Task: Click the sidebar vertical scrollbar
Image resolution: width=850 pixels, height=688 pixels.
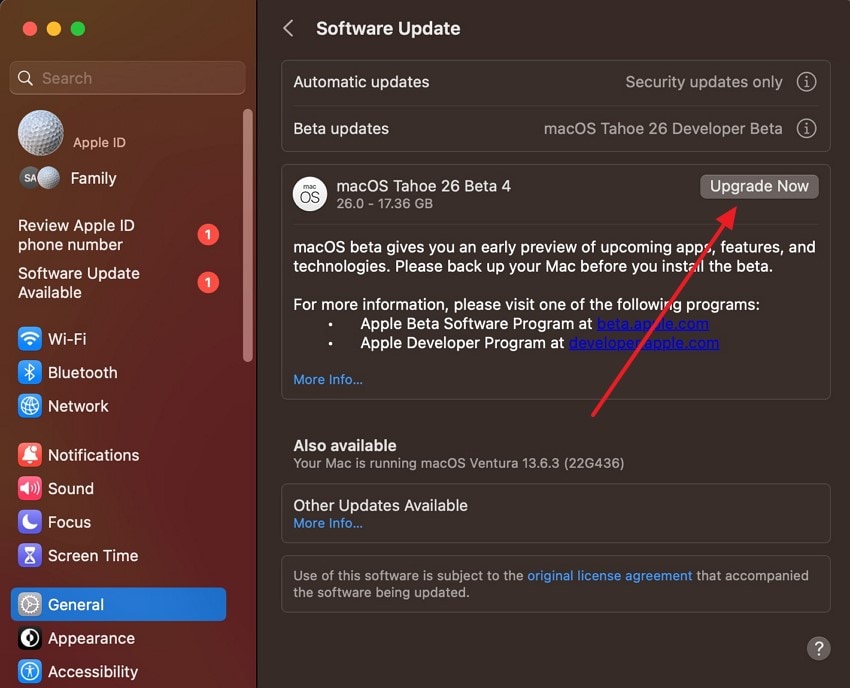Action: click(248, 235)
